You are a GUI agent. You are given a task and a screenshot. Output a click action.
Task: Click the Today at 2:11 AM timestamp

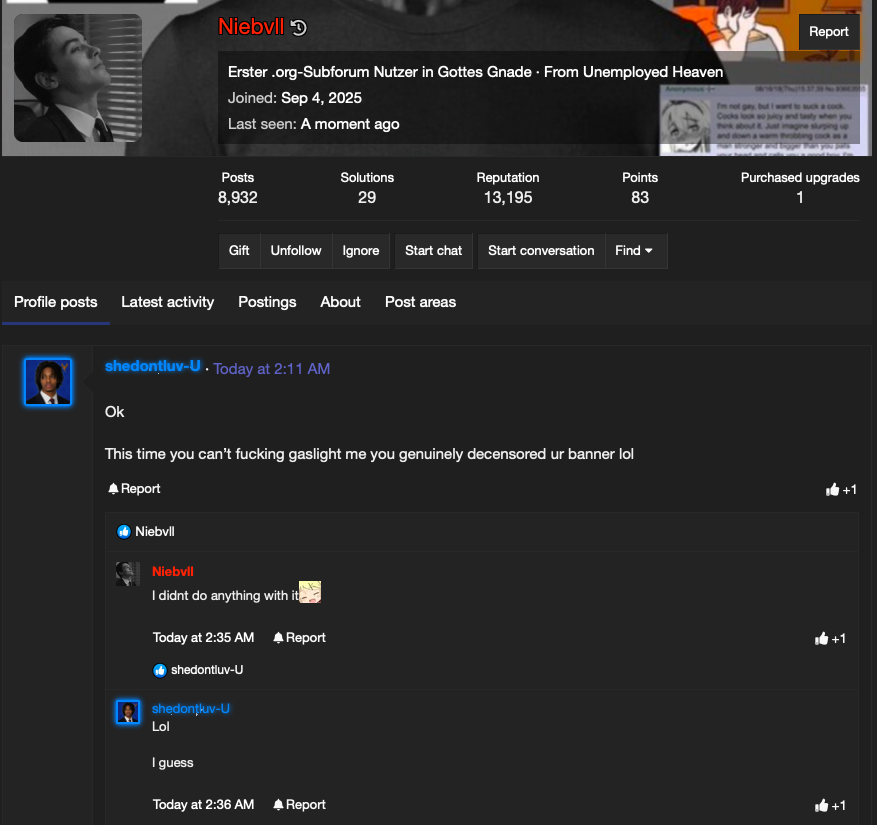click(x=272, y=369)
